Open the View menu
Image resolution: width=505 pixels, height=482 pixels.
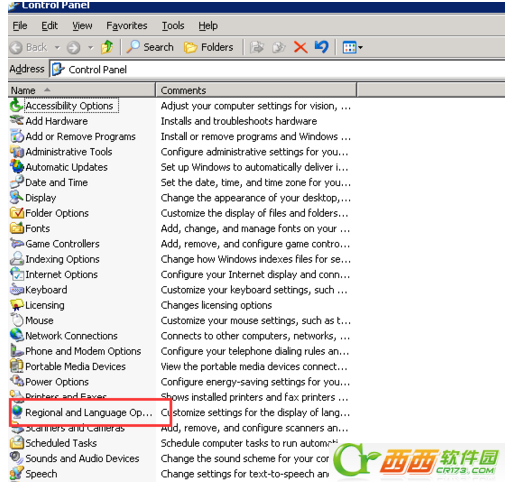(82, 26)
